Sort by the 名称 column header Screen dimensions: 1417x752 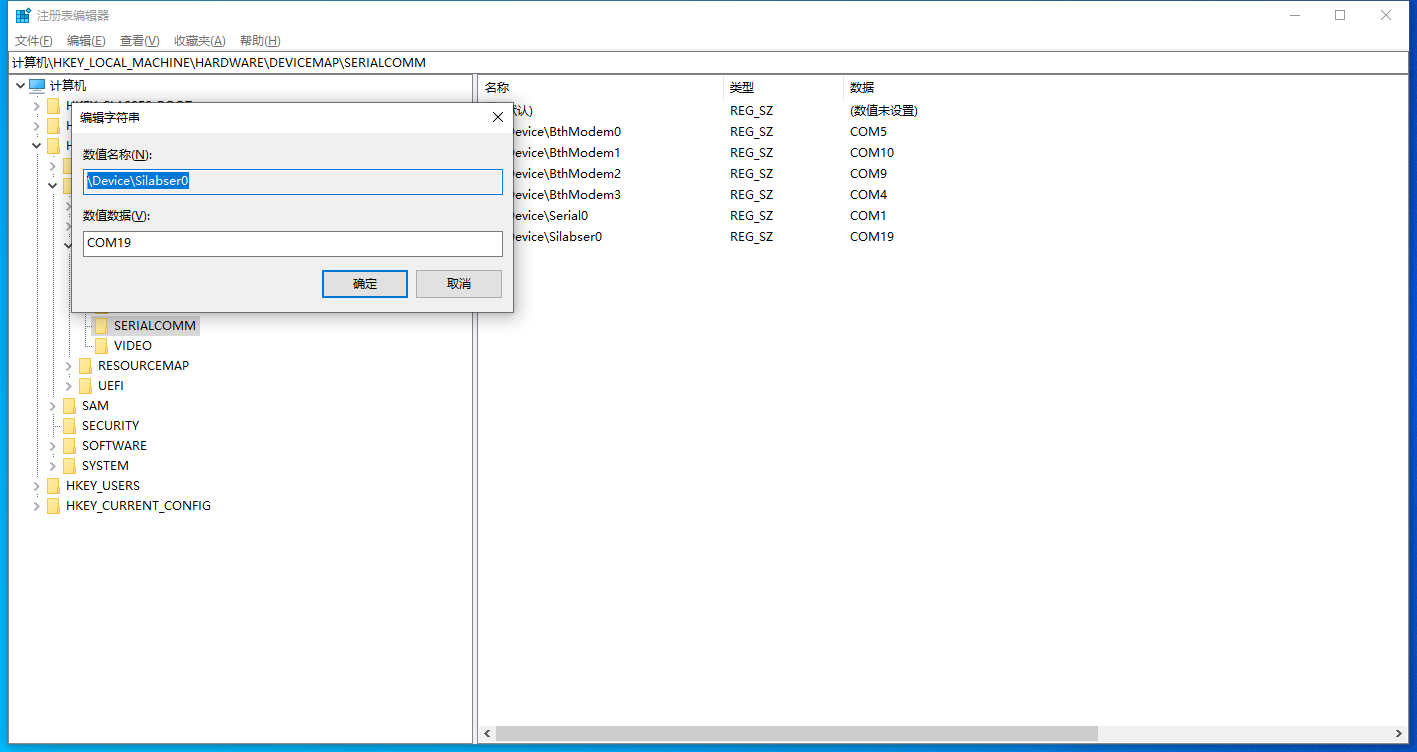pyautogui.click(x=600, y=88)
